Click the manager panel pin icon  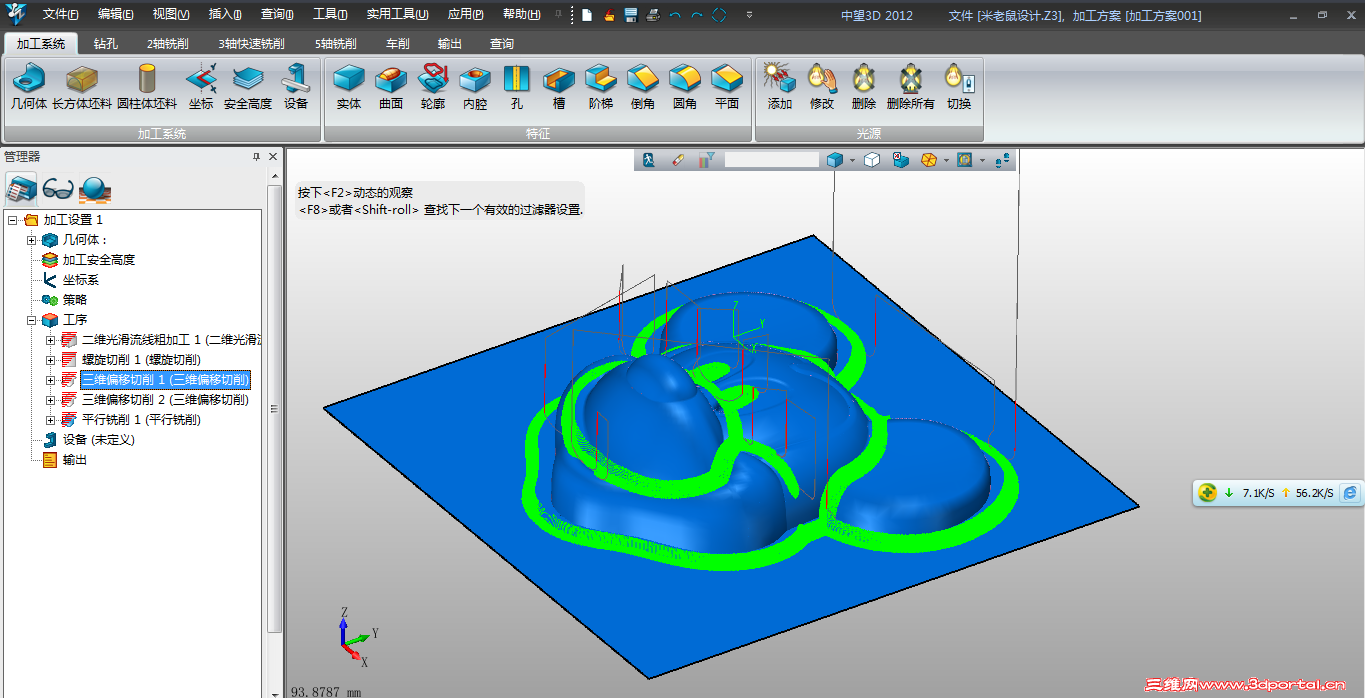[256, 157]
